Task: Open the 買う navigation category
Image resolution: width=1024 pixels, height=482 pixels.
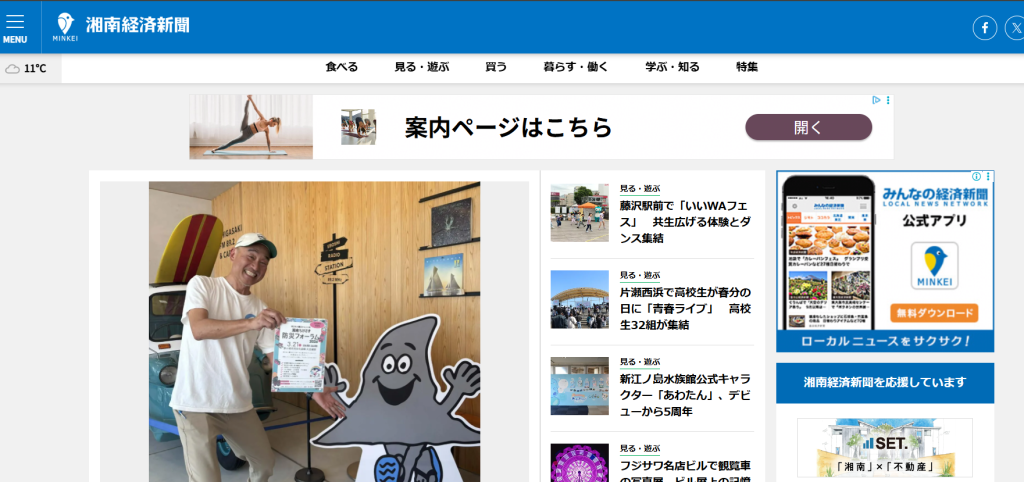Action: point(496,67)
